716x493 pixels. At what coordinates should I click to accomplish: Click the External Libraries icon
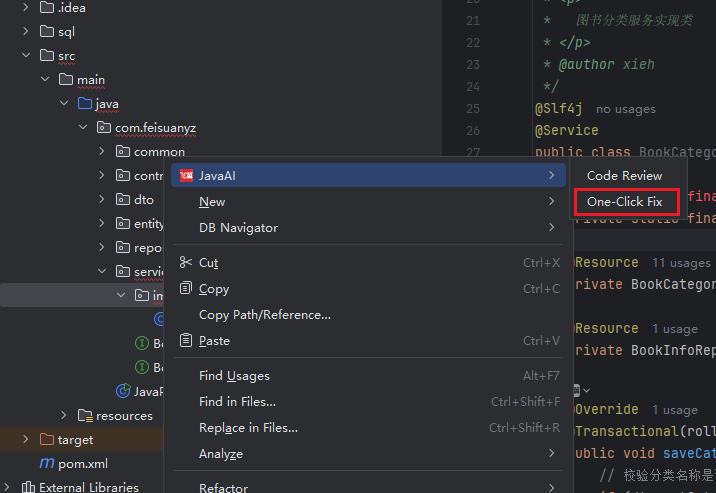pos(27,487)
